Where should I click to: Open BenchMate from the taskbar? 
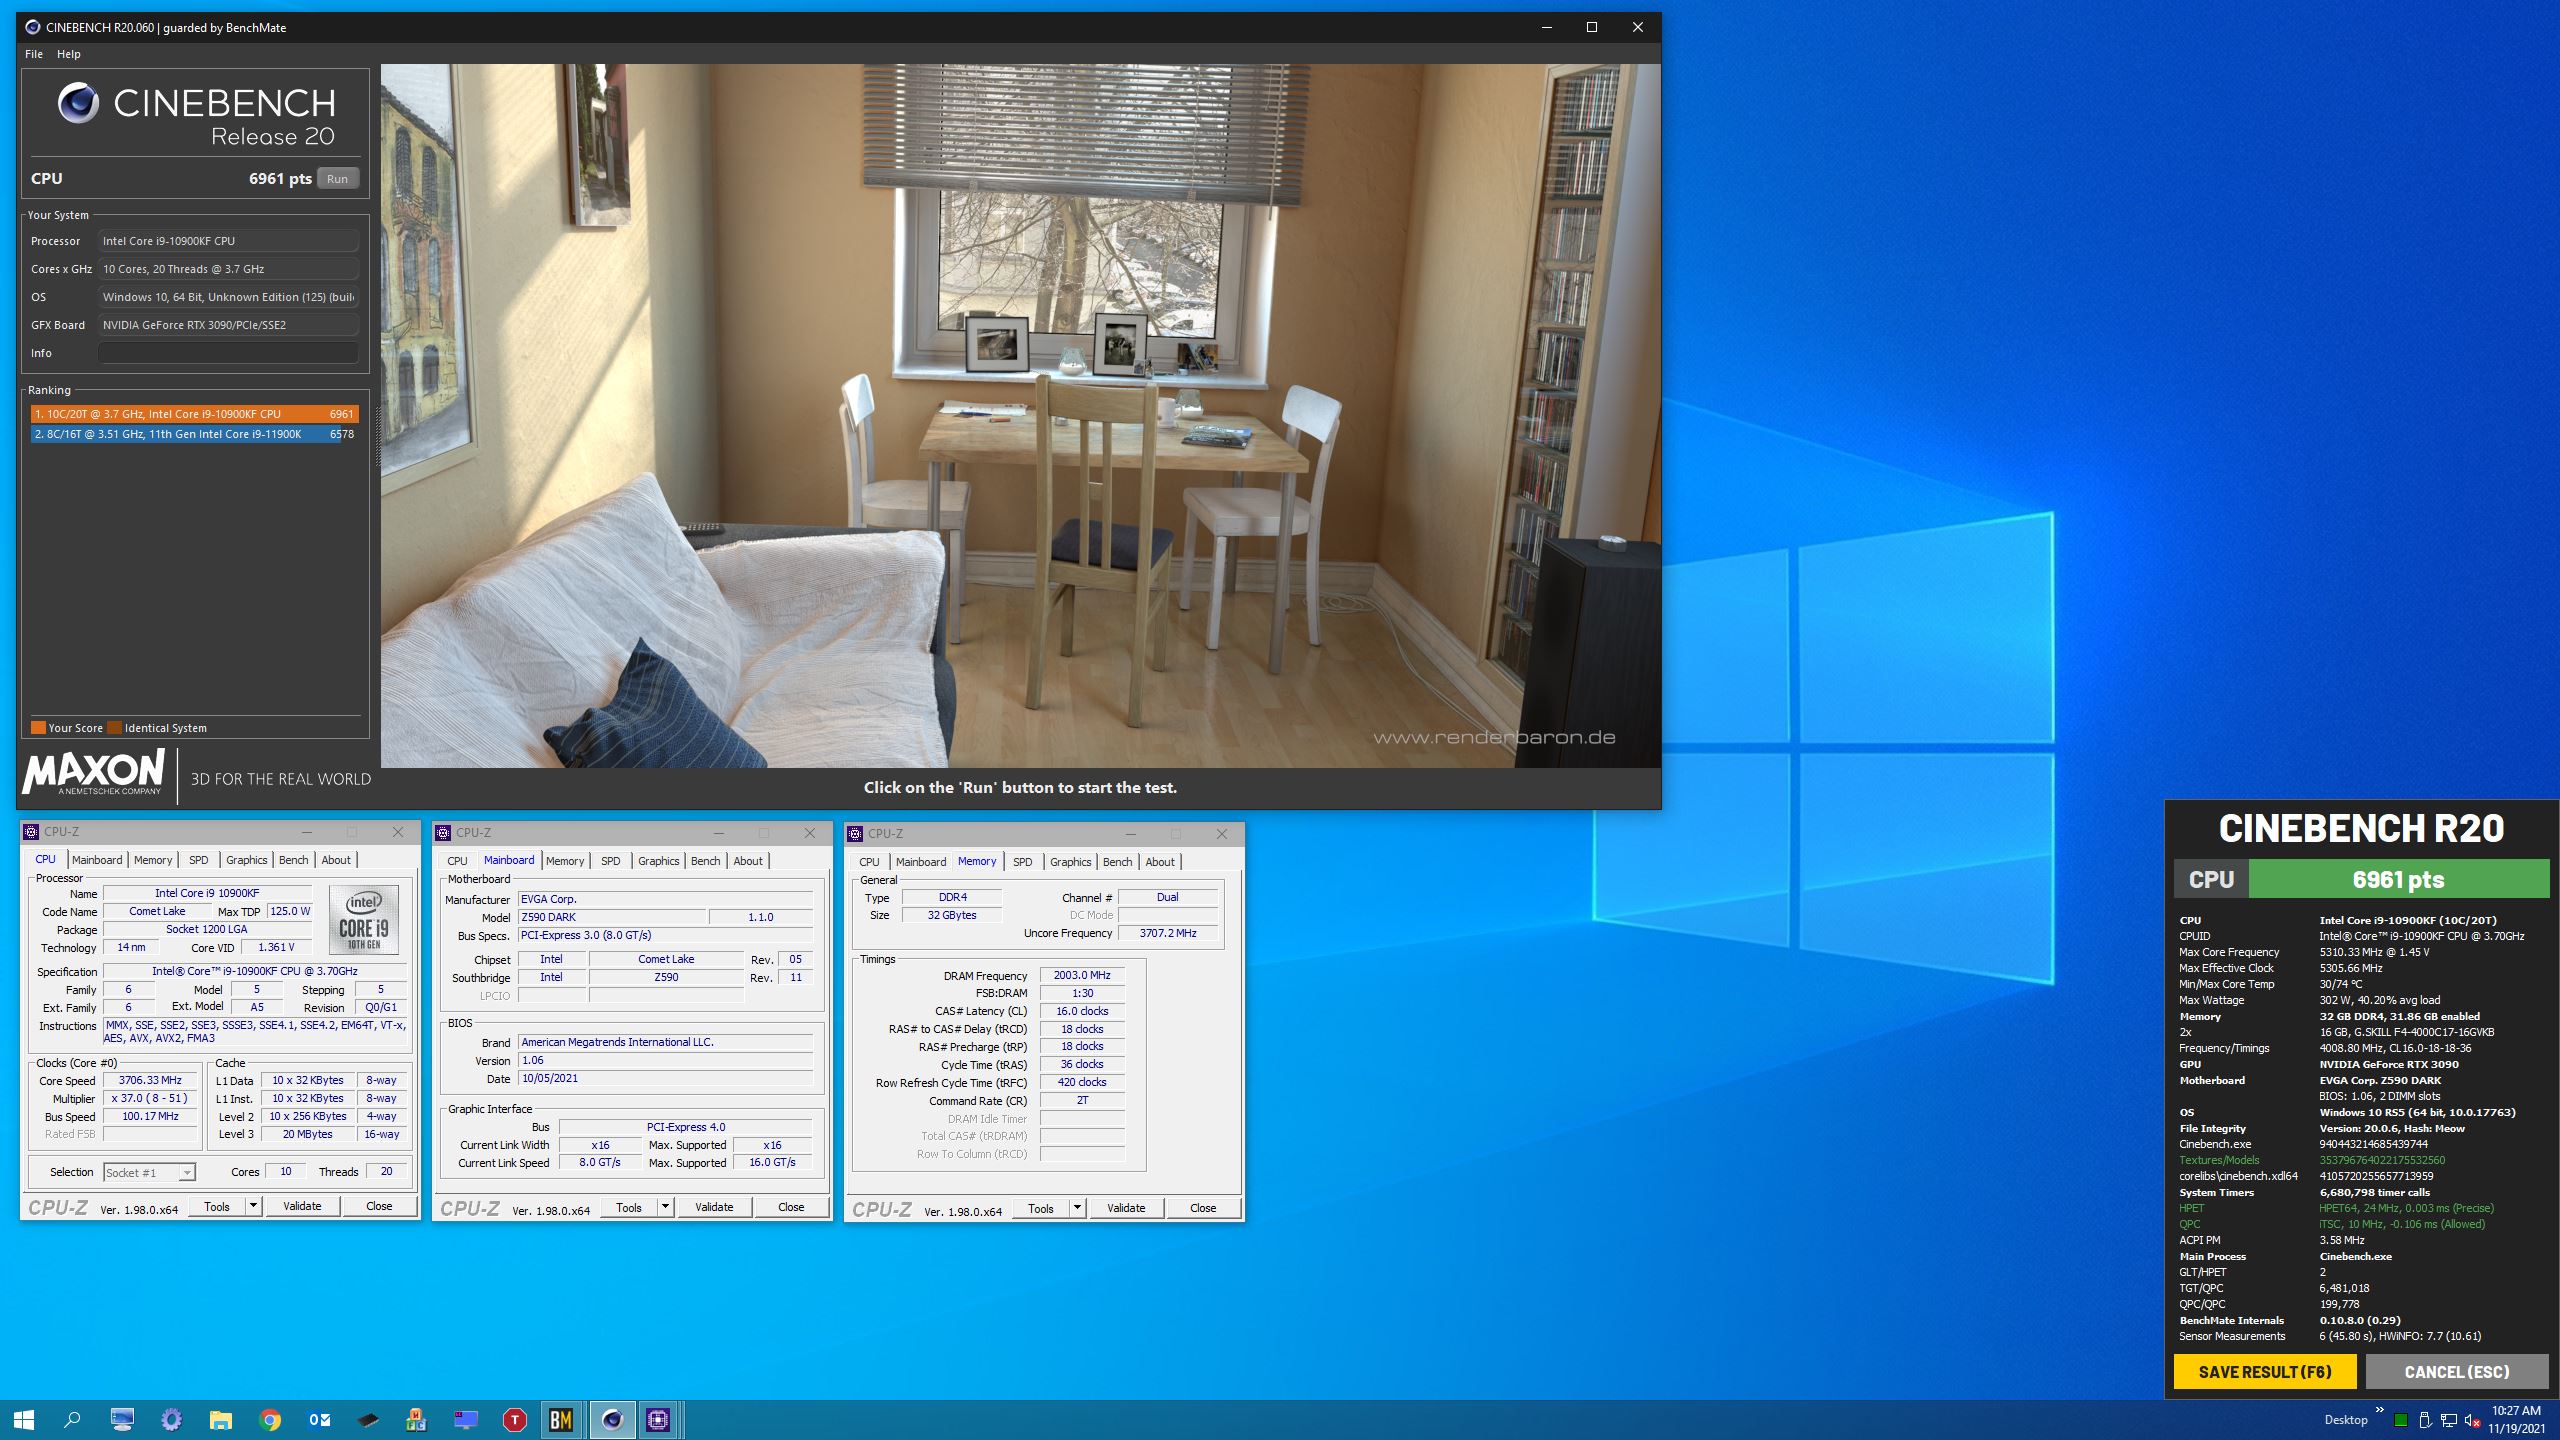(561, 1419)
